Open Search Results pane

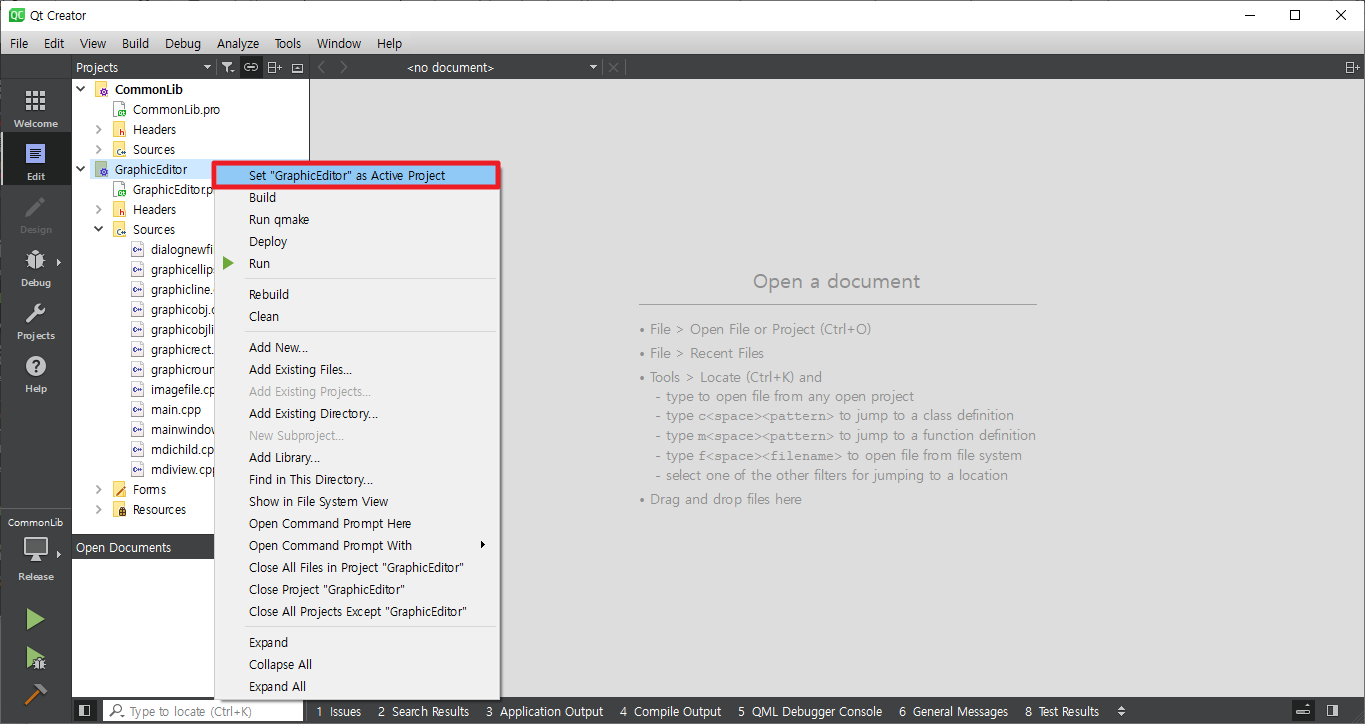(423, 711)
